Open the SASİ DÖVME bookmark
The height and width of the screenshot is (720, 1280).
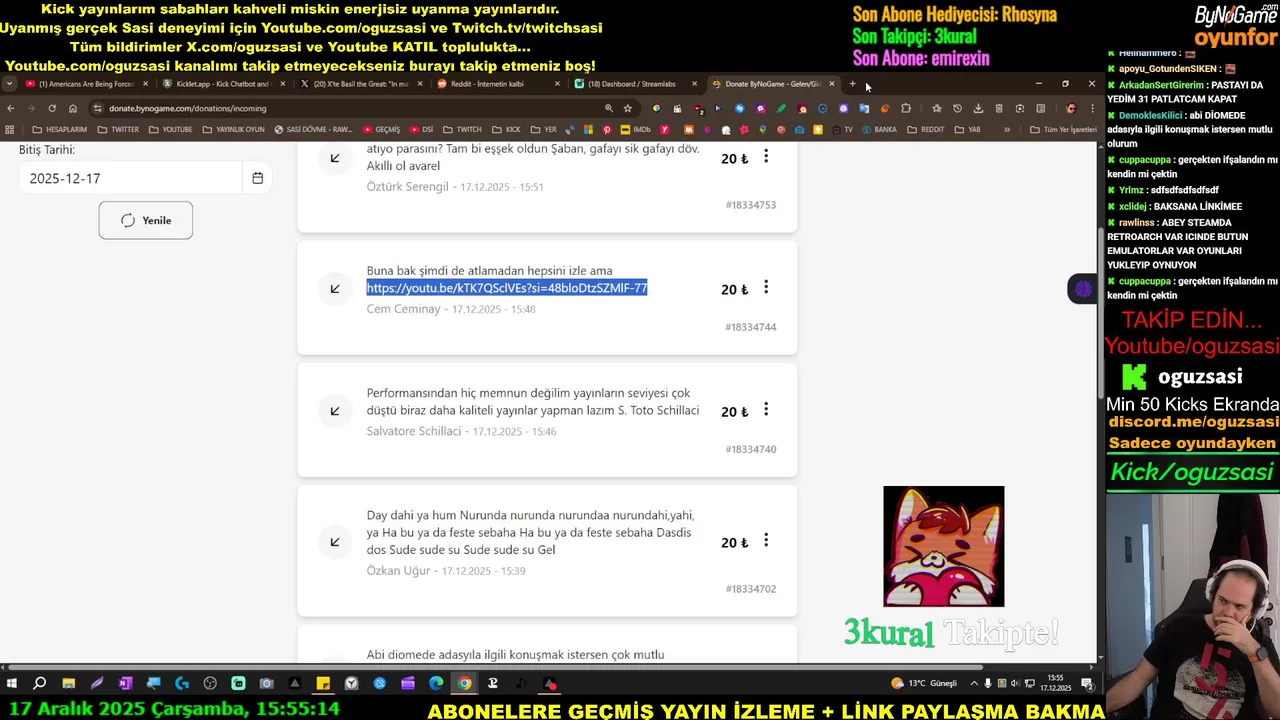(313, 129)
